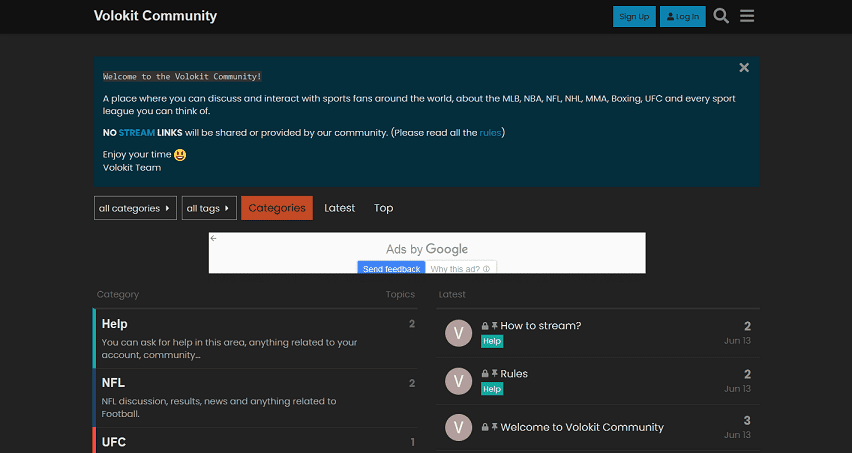Switch to the Top tab
Viewport: 852px width, 453px height.
[x=384, y=208]
